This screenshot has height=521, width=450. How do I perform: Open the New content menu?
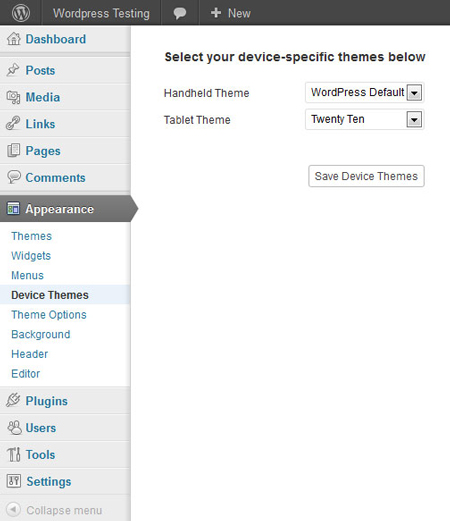point(231,13)
